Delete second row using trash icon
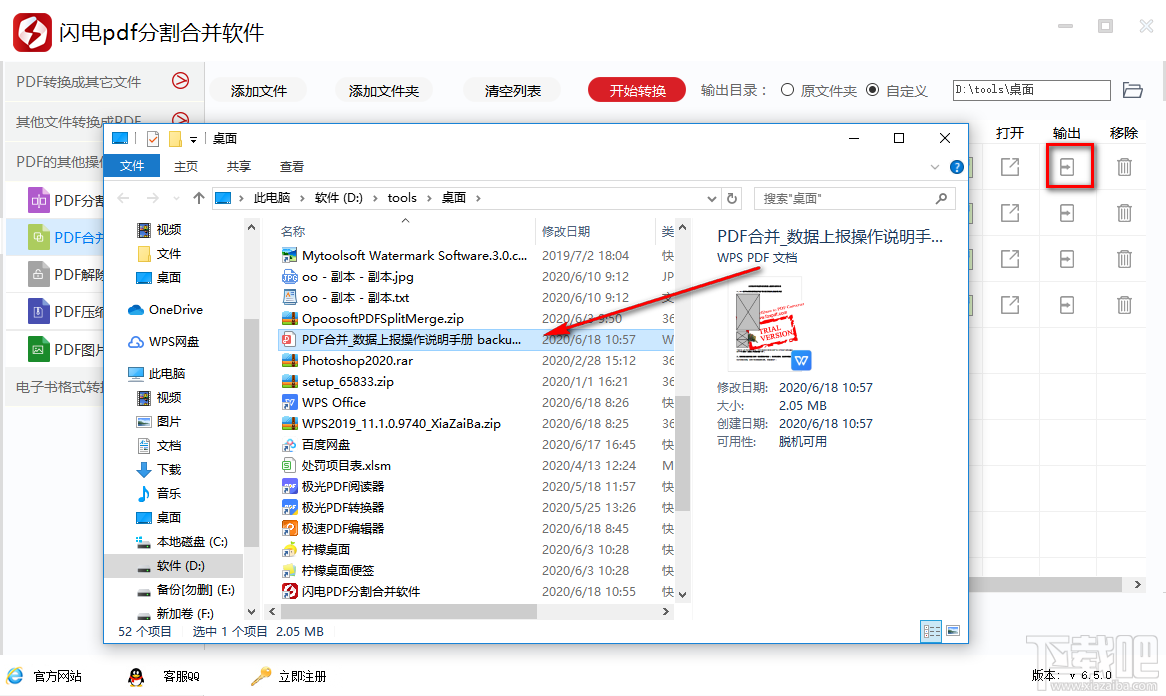The image size is (1166, 696). [x=1124, y=213]
